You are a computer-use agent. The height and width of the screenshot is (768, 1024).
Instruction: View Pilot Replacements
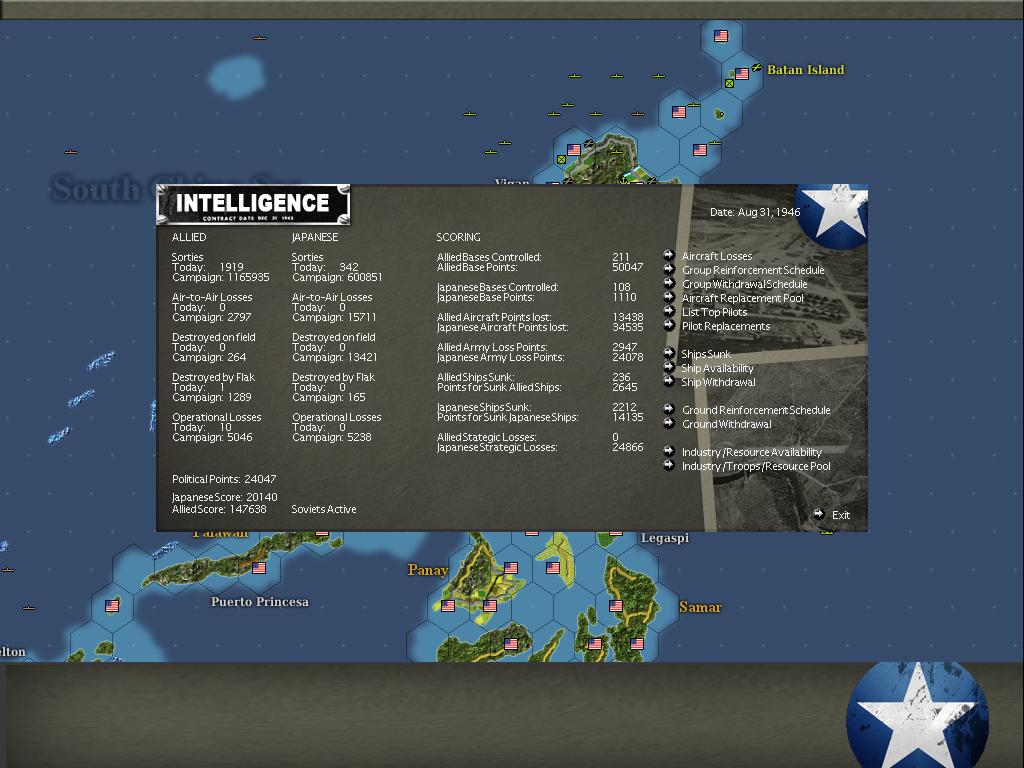726,327
